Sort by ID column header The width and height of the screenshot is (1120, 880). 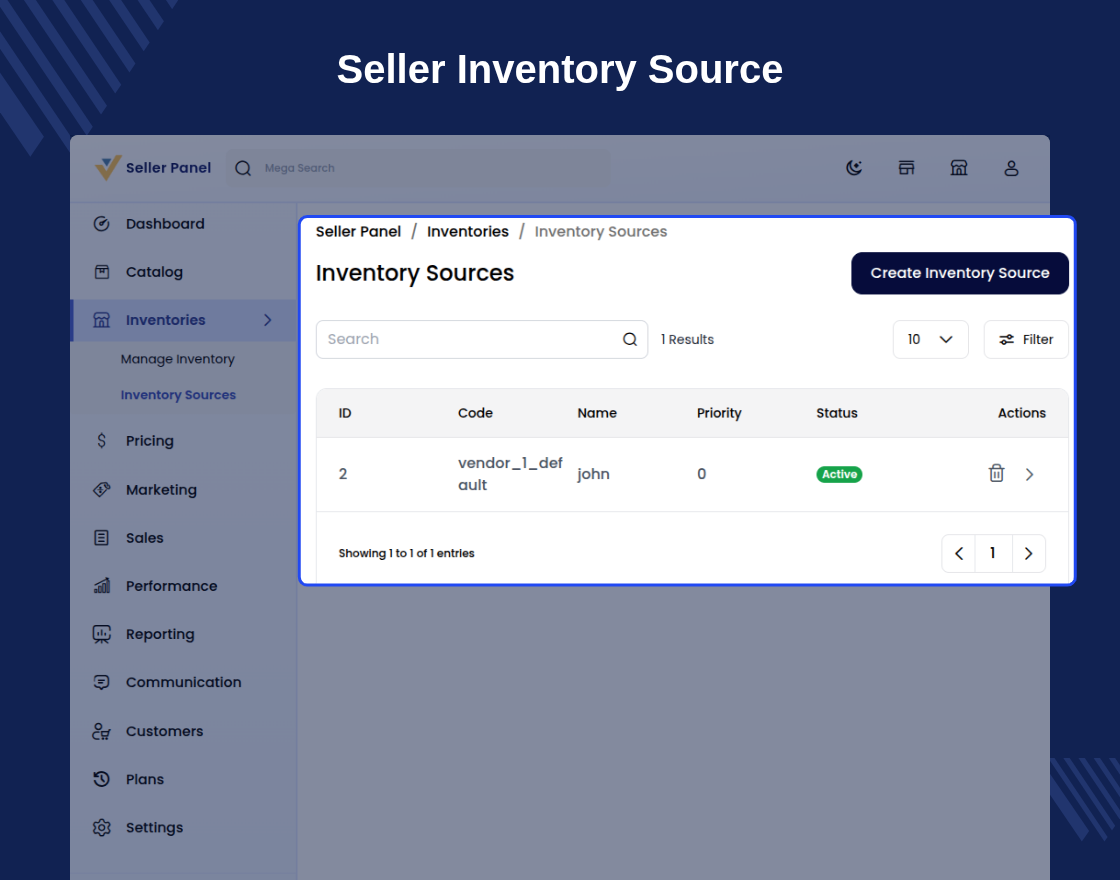[345, 413]
